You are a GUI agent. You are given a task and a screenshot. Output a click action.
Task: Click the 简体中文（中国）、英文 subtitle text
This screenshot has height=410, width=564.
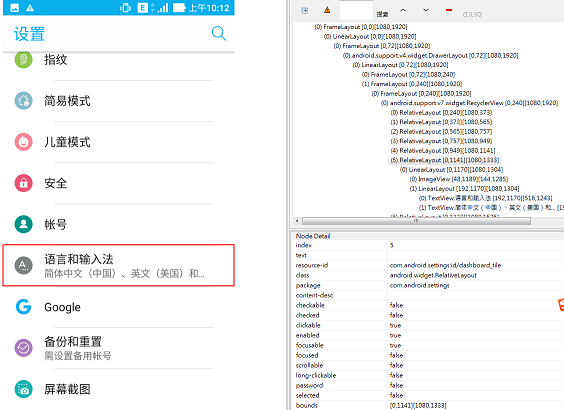click(x=124, y=274)
